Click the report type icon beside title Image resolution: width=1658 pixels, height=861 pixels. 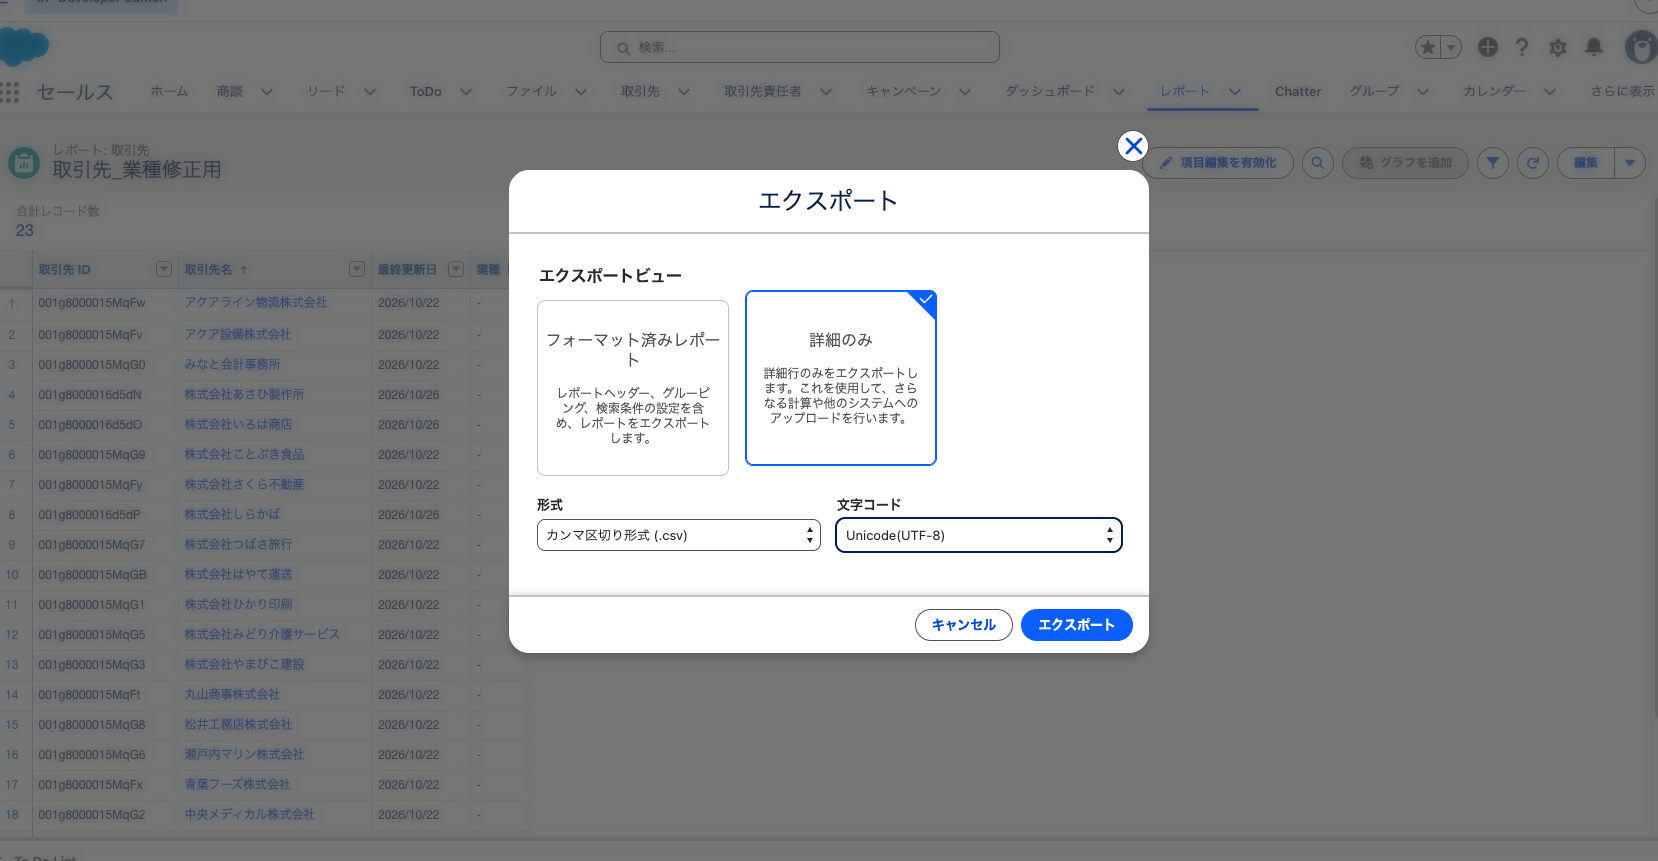[24, 162]
